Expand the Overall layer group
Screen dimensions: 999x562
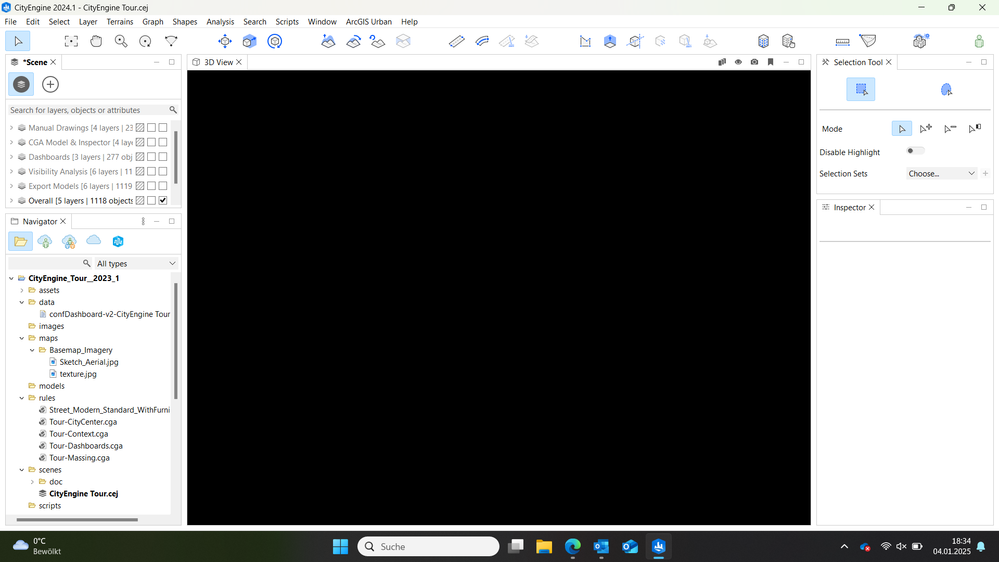11,201
